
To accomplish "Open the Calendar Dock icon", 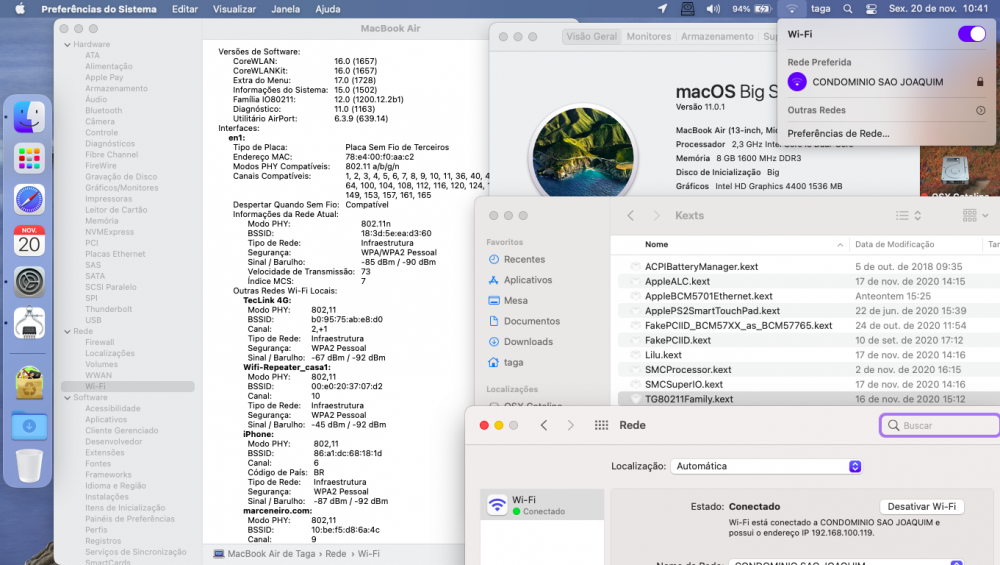I will (29, 241).
